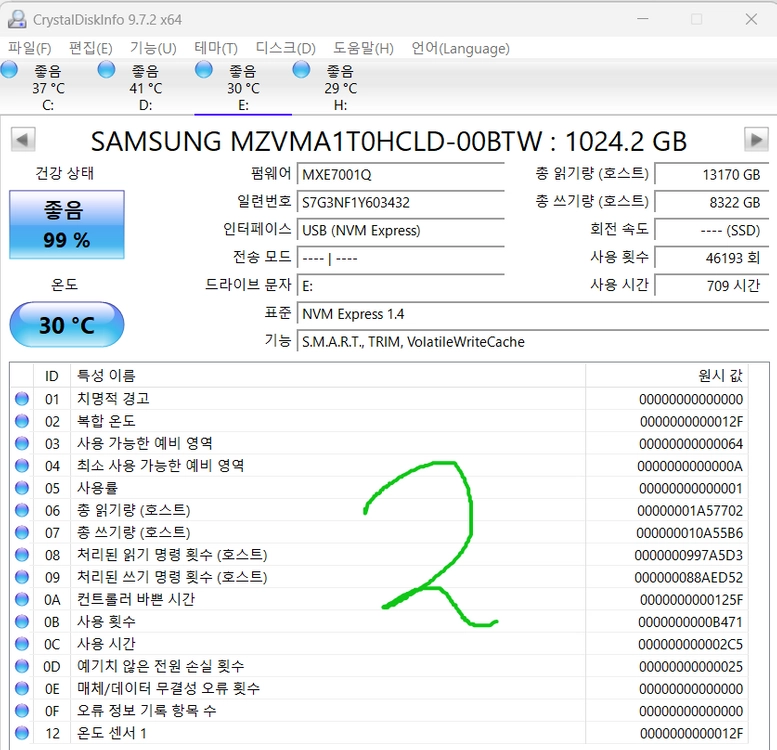Click the interface field USB (NVM Express)
Screen dimensions: 777x750
(400, 230)
